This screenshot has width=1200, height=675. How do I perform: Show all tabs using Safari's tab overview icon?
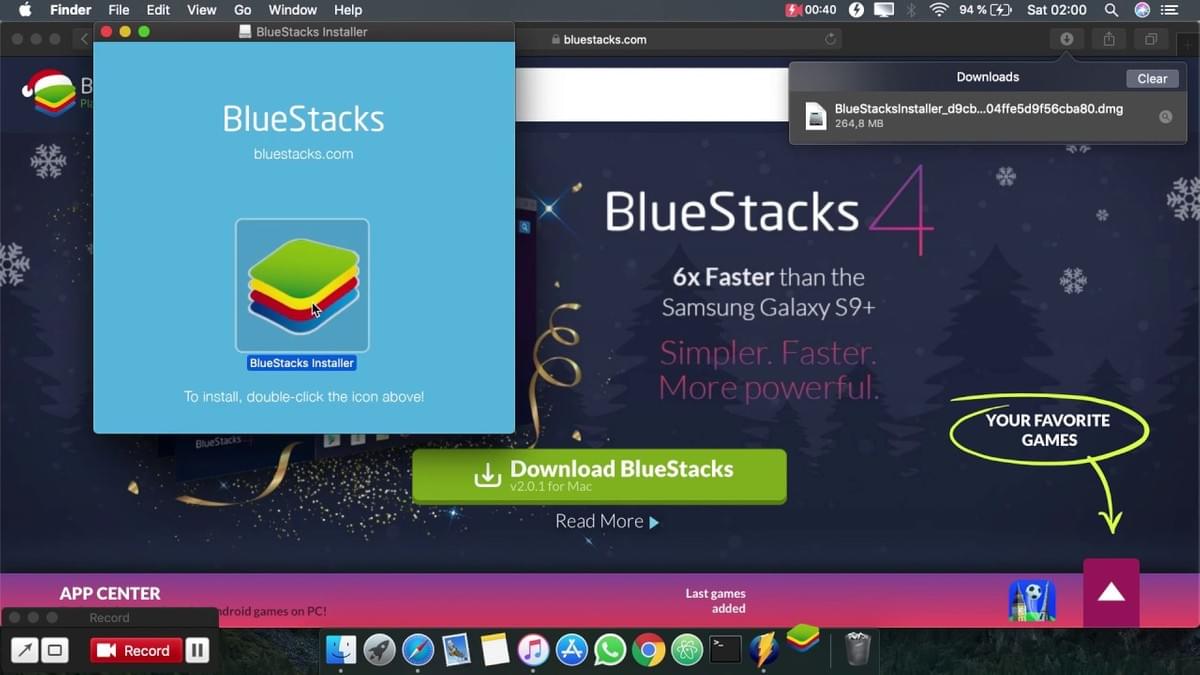click(1150, 39)
